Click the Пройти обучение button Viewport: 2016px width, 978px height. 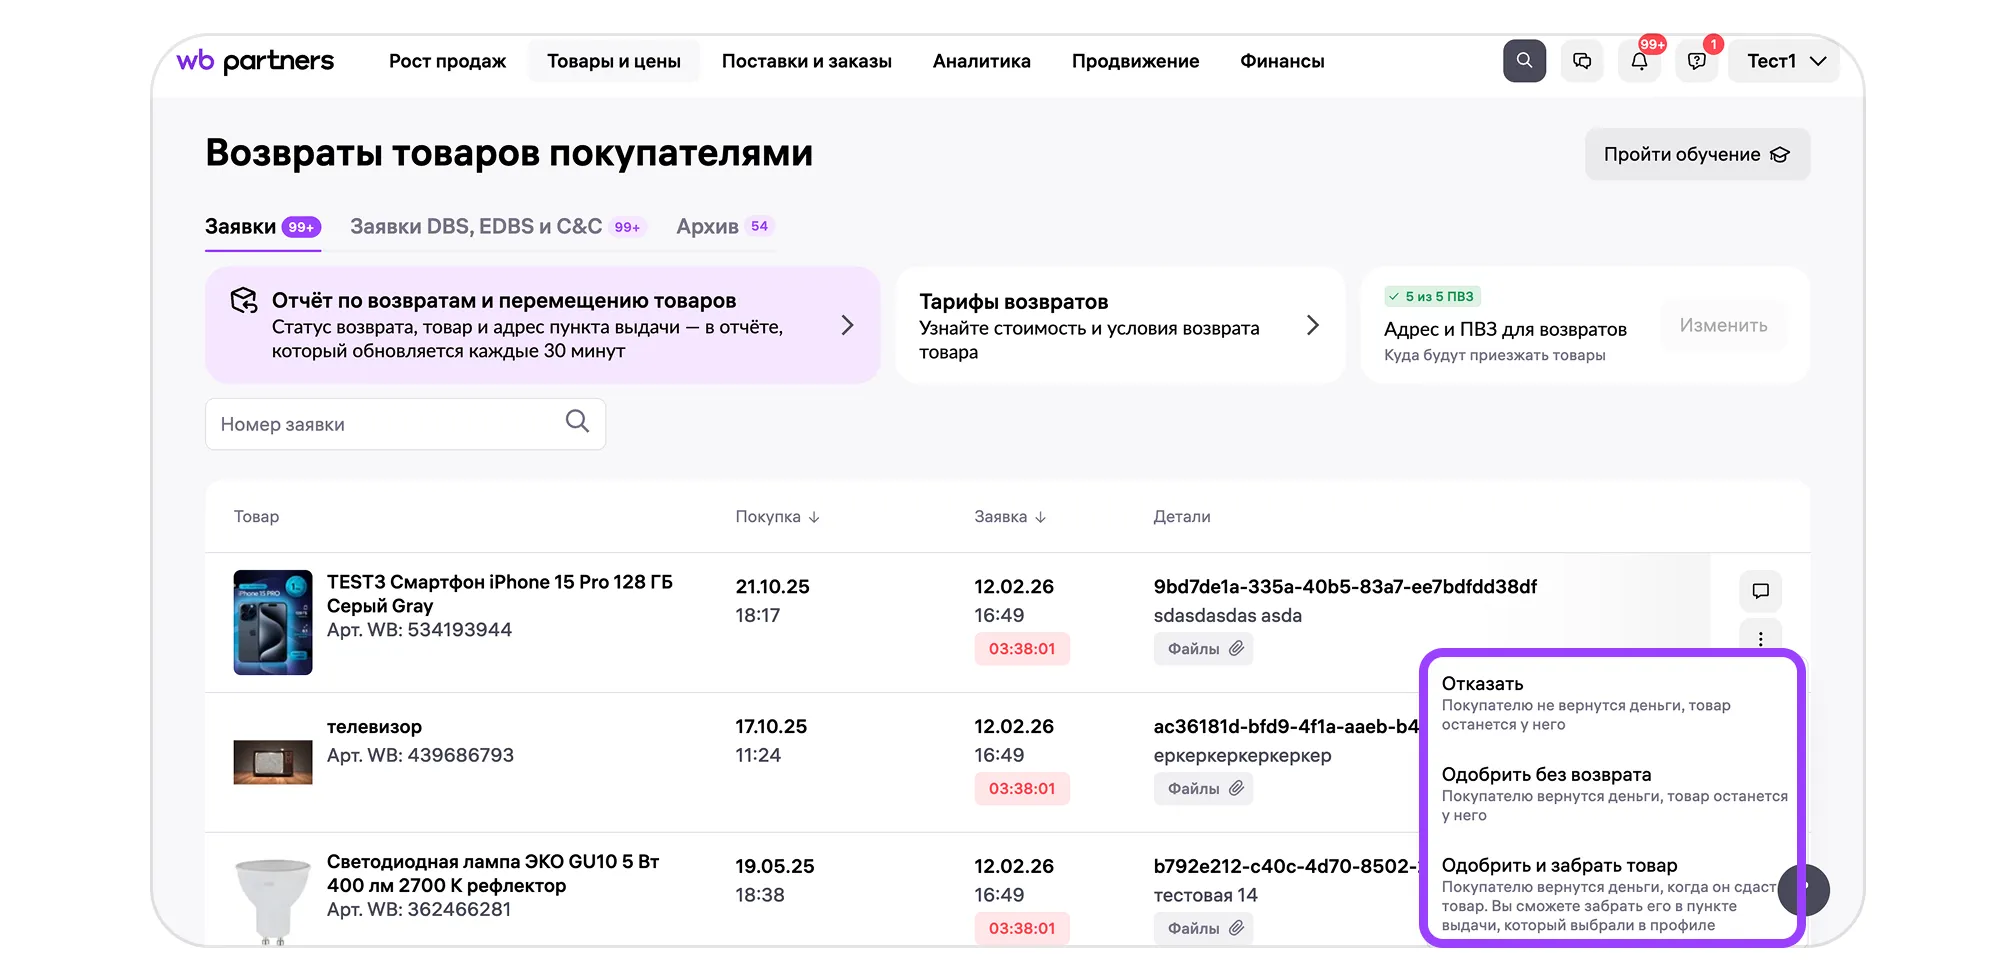pos(1696,155)
